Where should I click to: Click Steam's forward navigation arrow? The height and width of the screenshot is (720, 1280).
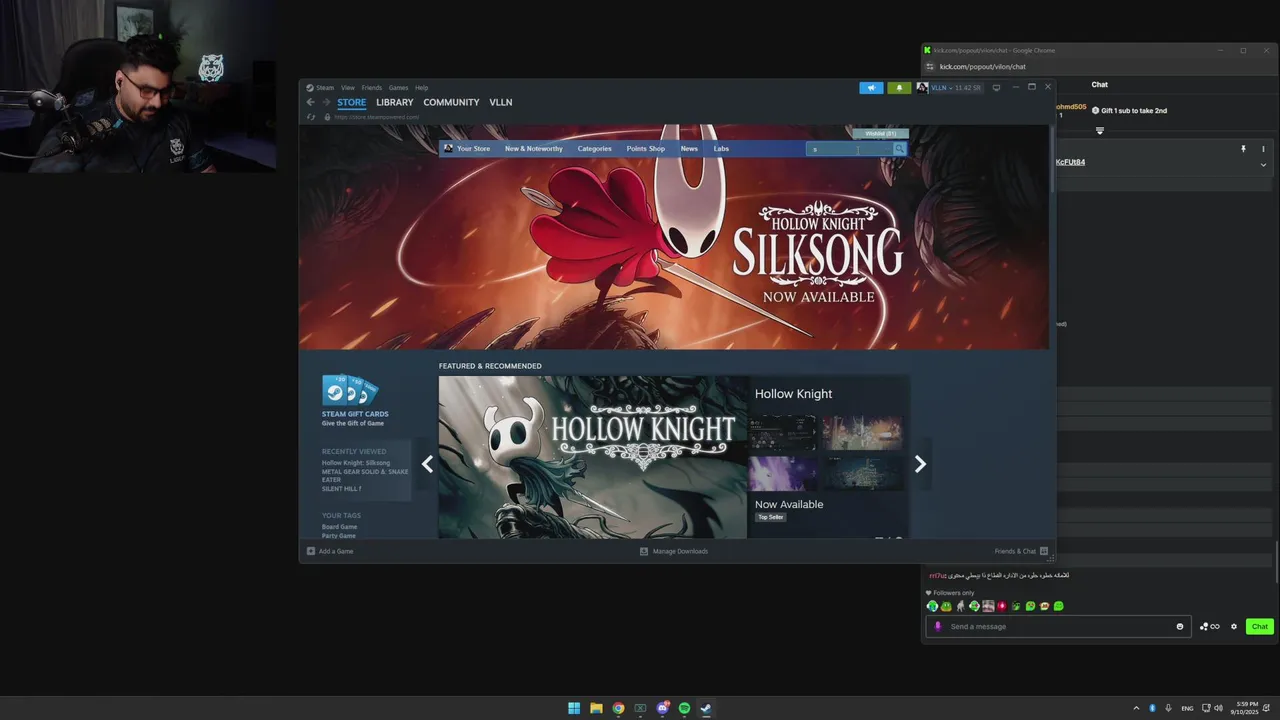[326, 102]
